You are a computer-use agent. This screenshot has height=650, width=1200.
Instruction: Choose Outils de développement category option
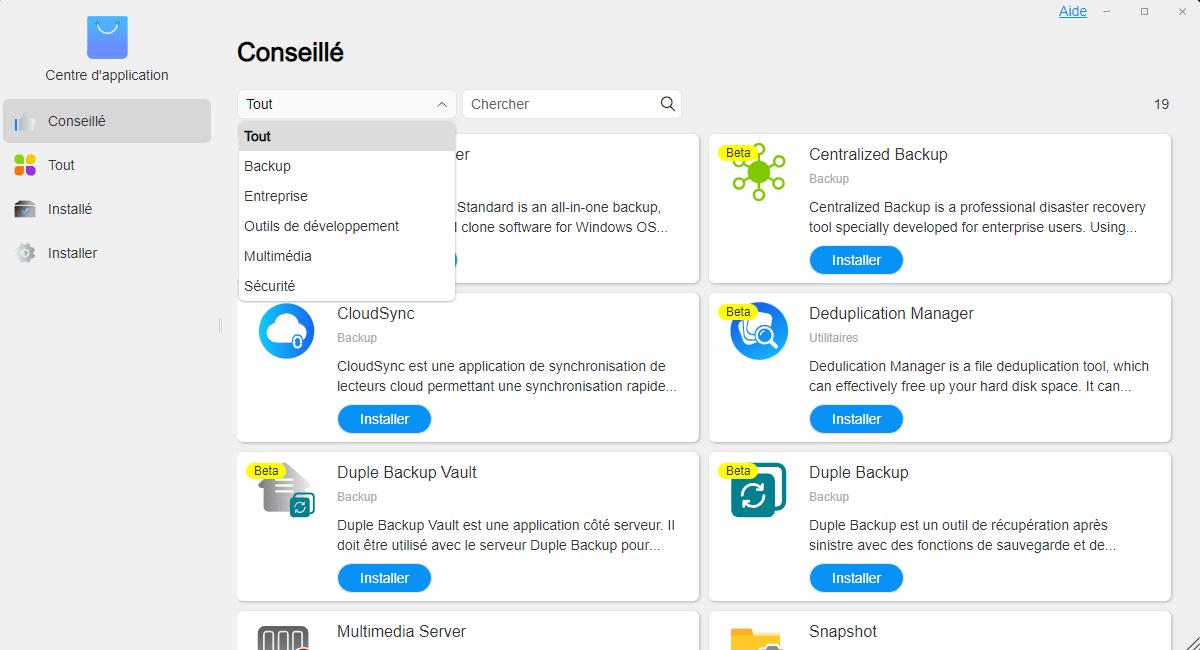tap(321, 226)
